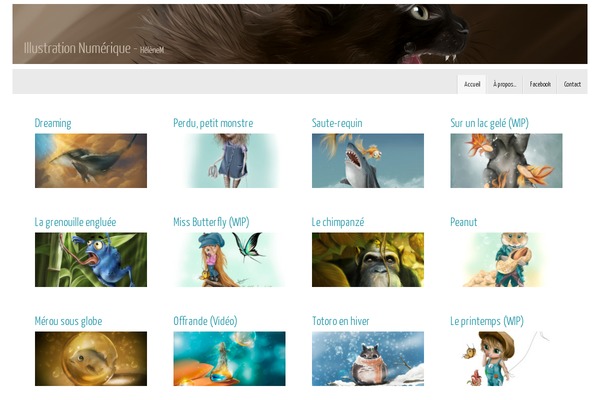This screenshot has height=400, width=600.
Task: View the Offrande video thumbnail
Action: coord(229,359)
